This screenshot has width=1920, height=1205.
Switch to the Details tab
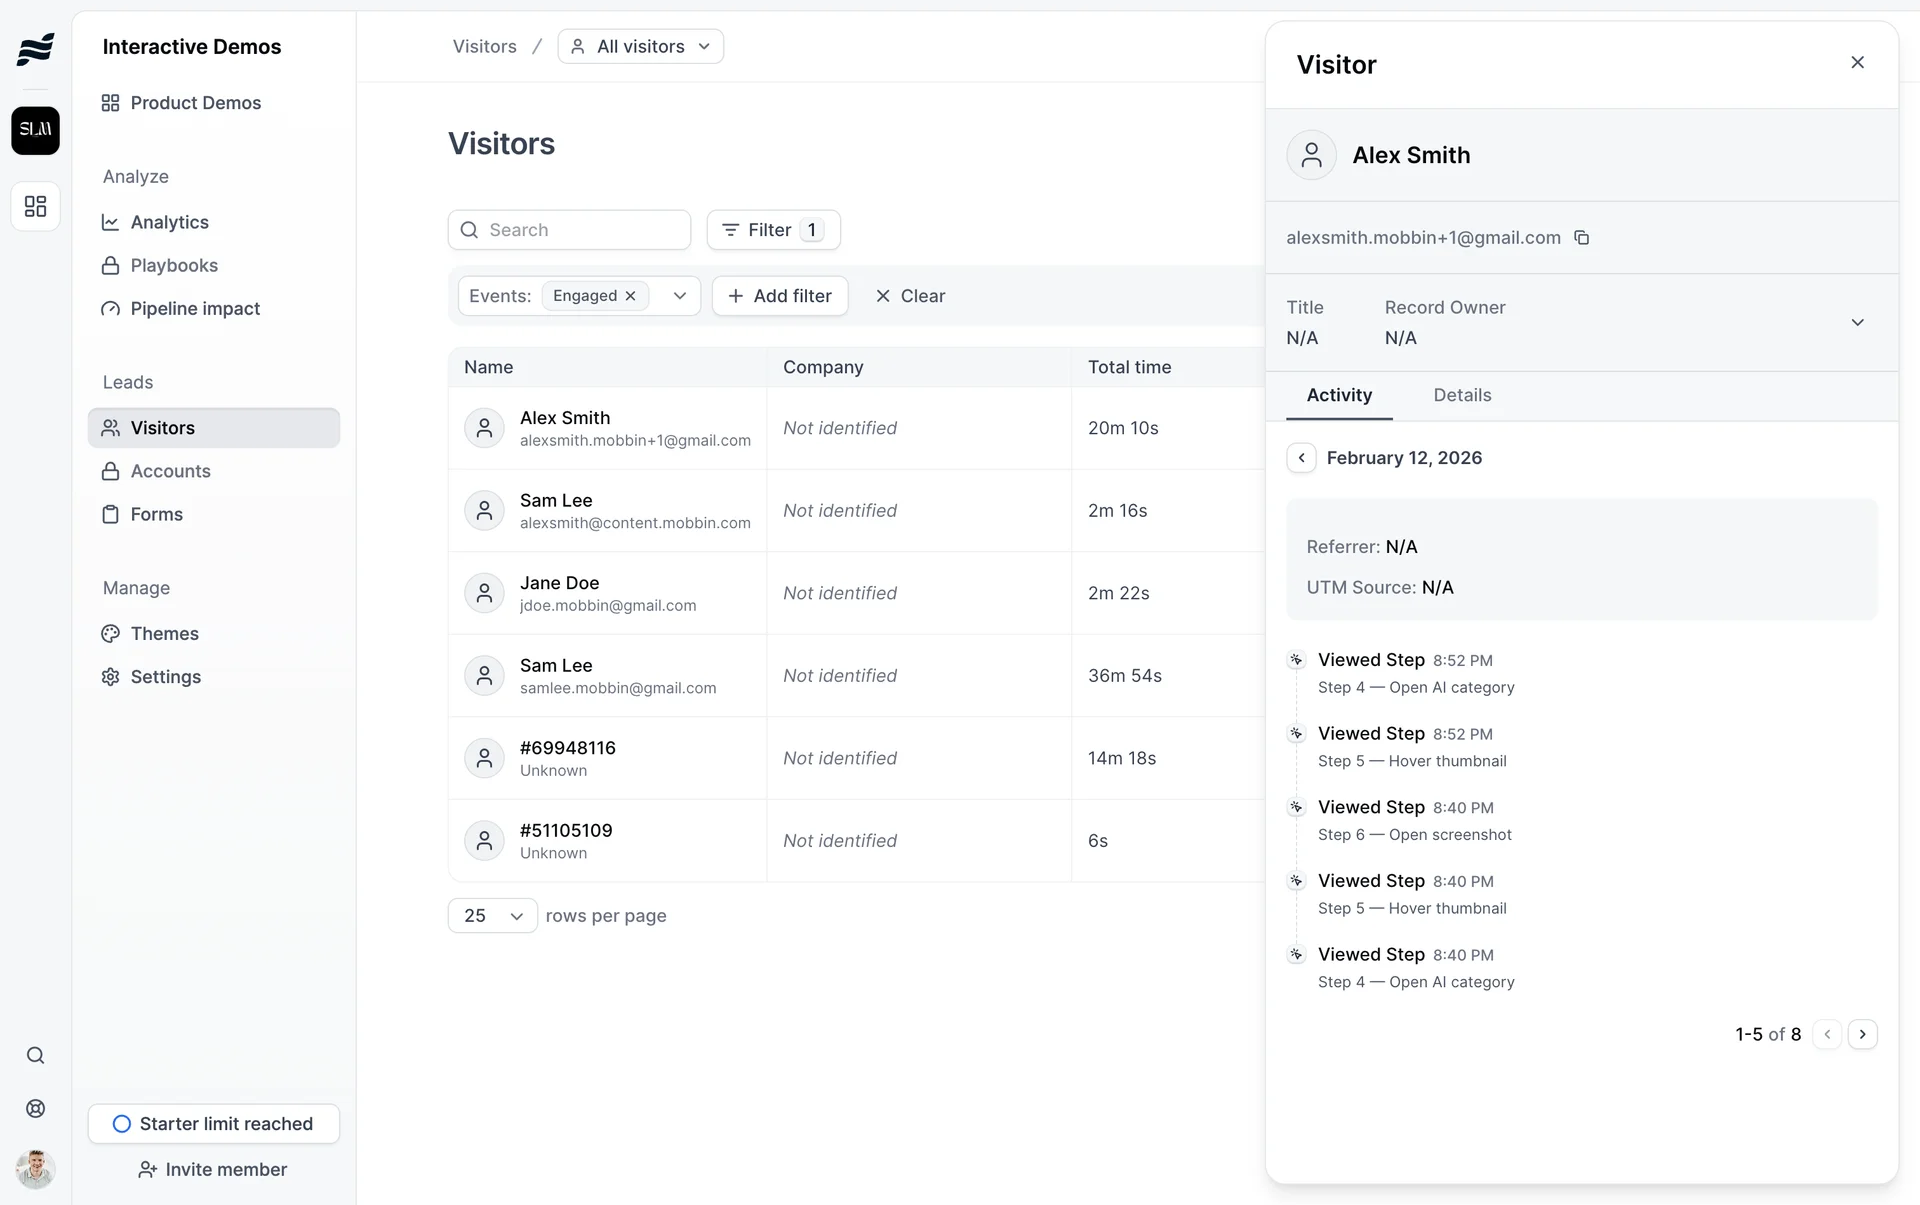click(x=1462, y=396)
